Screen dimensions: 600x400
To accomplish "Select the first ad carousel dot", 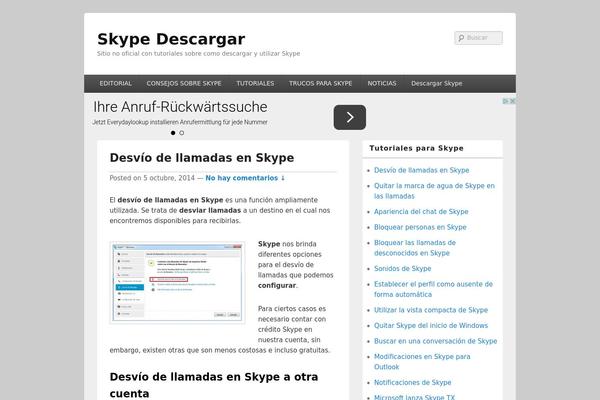I will (173, 133).
